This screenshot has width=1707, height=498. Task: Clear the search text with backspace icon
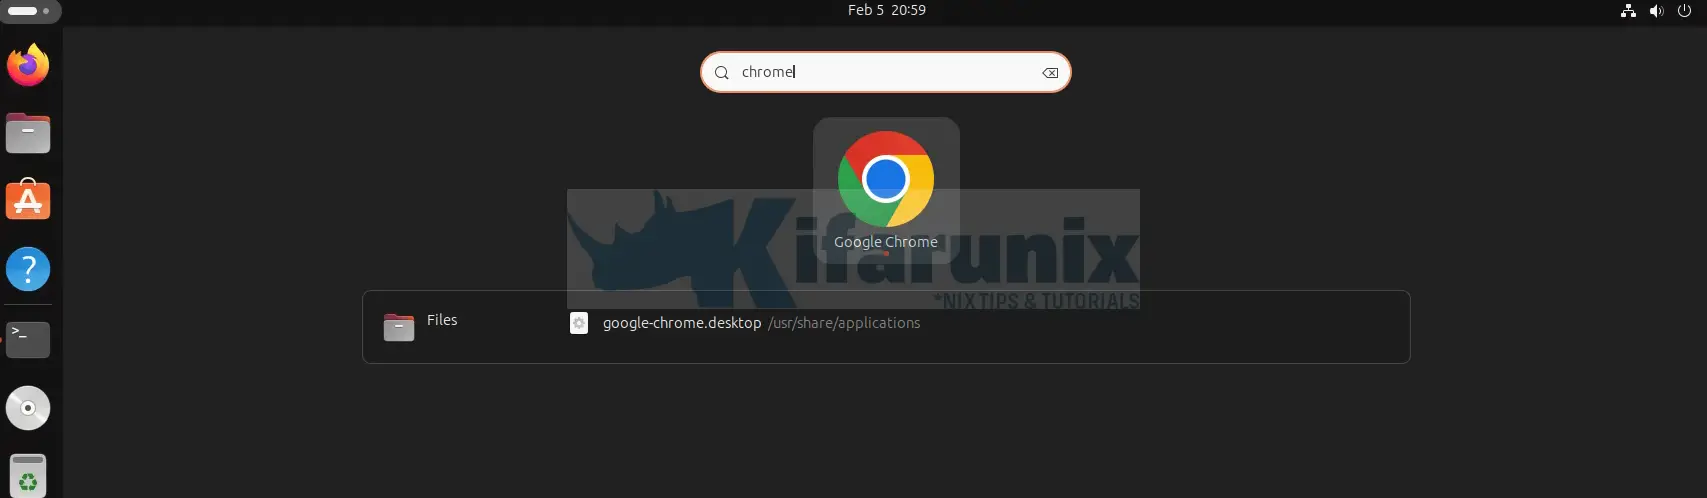1050,73
